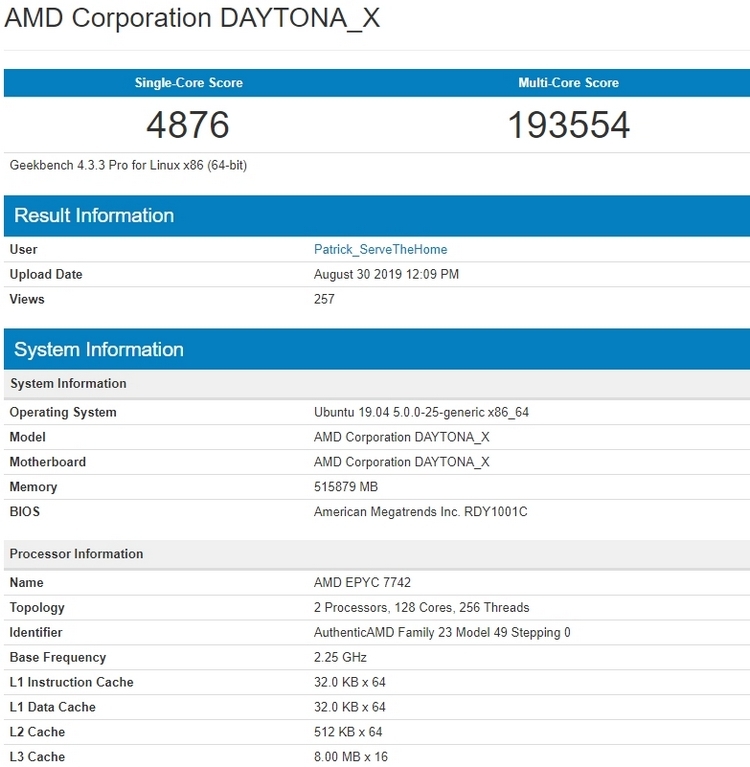Select the multi-core score value 193554

(x=568, y=125)
